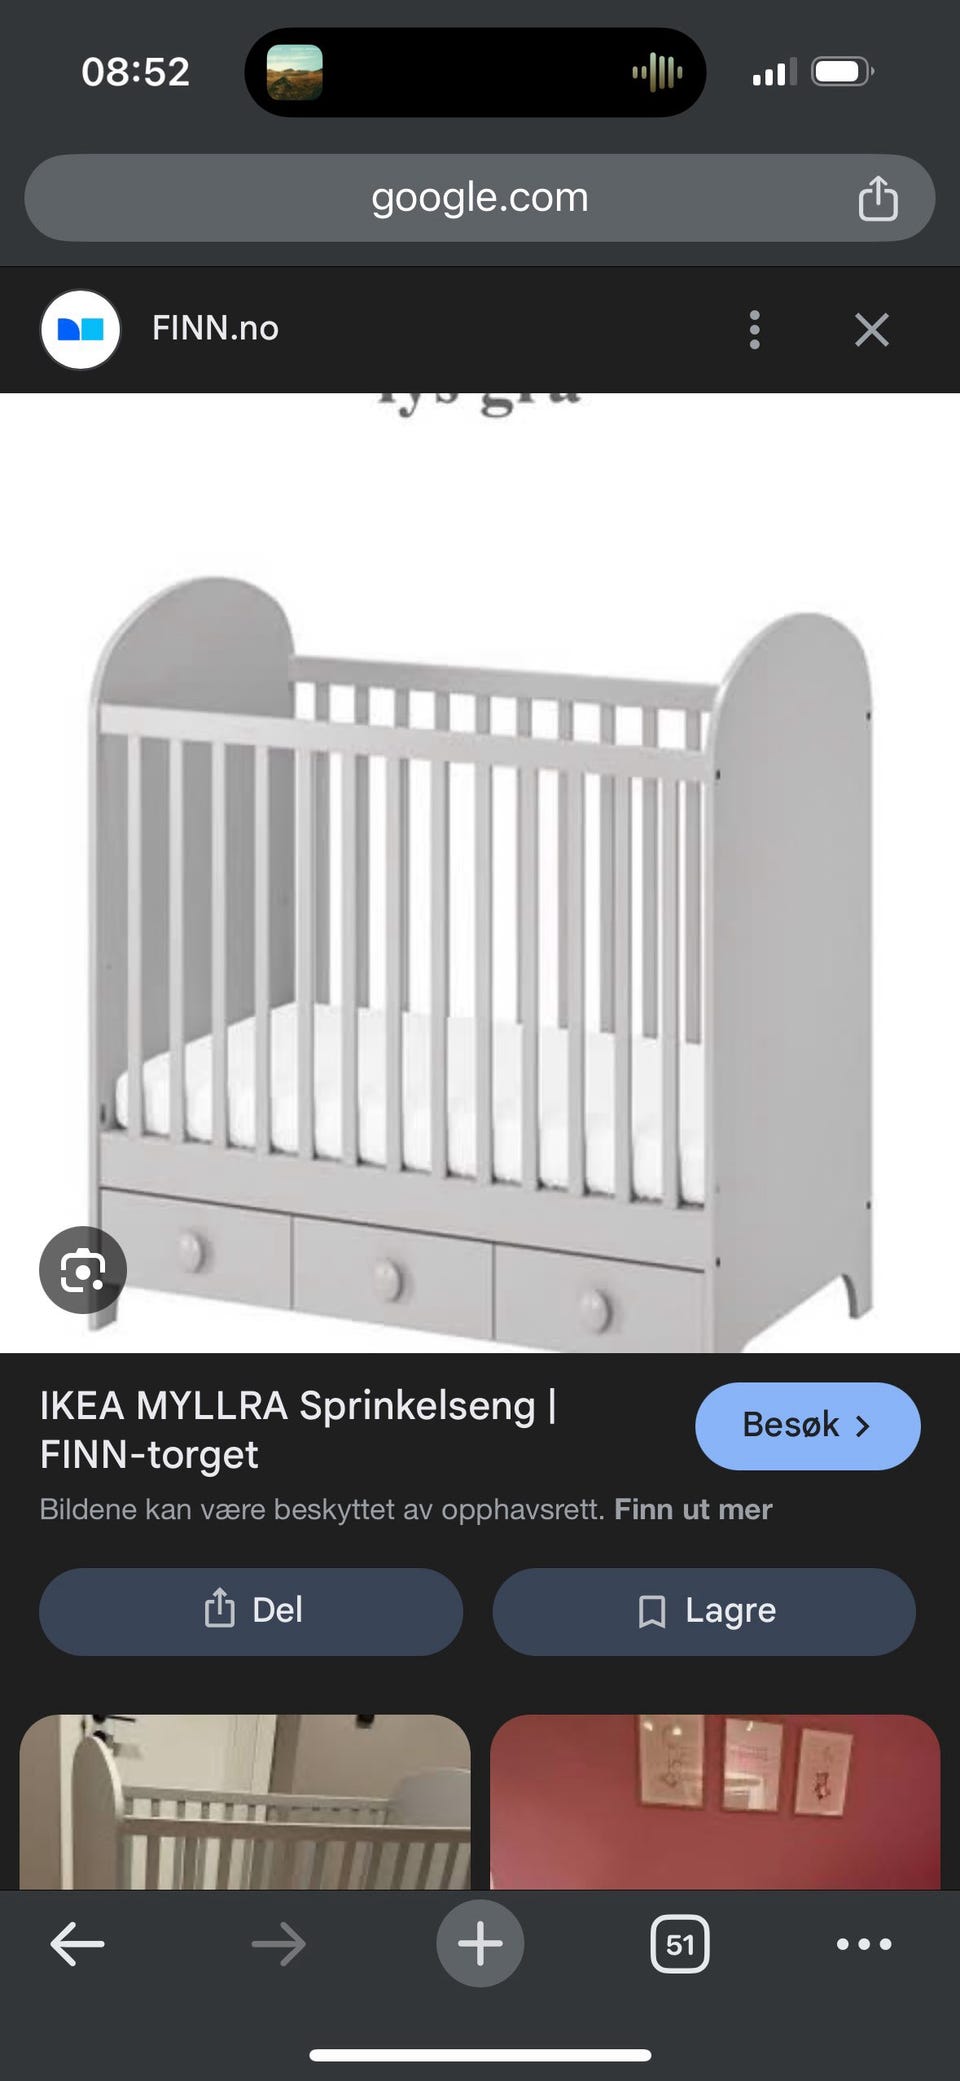Open the browser more-options menu

click(864, 1944)
